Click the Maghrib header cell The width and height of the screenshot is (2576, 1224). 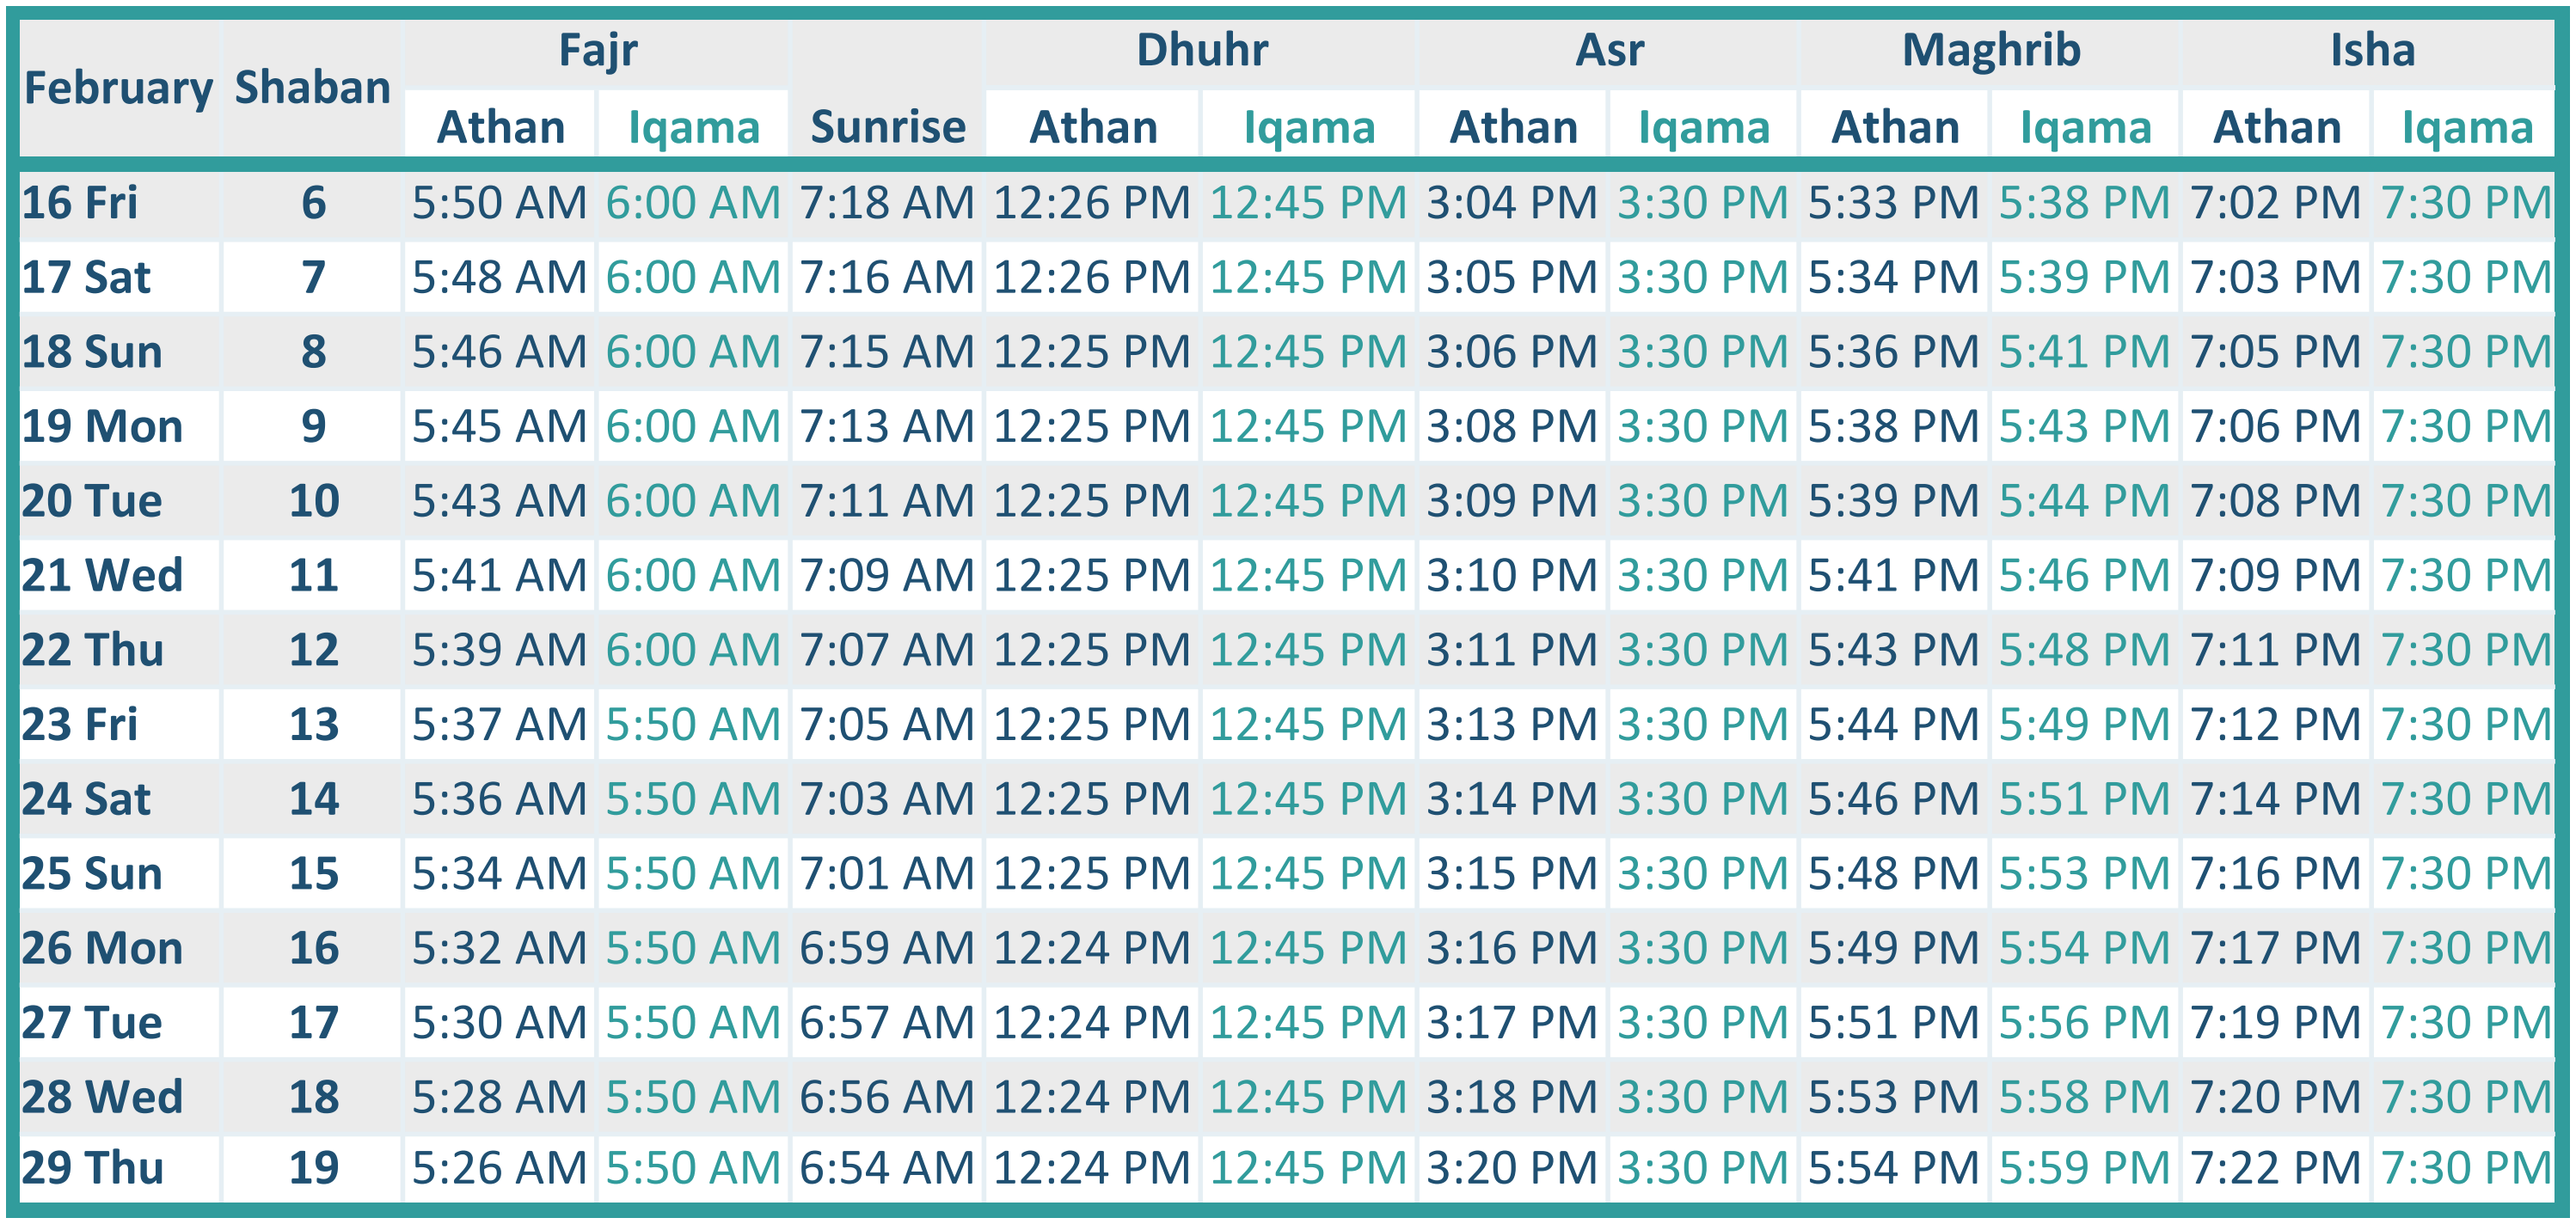[1990, 50]
